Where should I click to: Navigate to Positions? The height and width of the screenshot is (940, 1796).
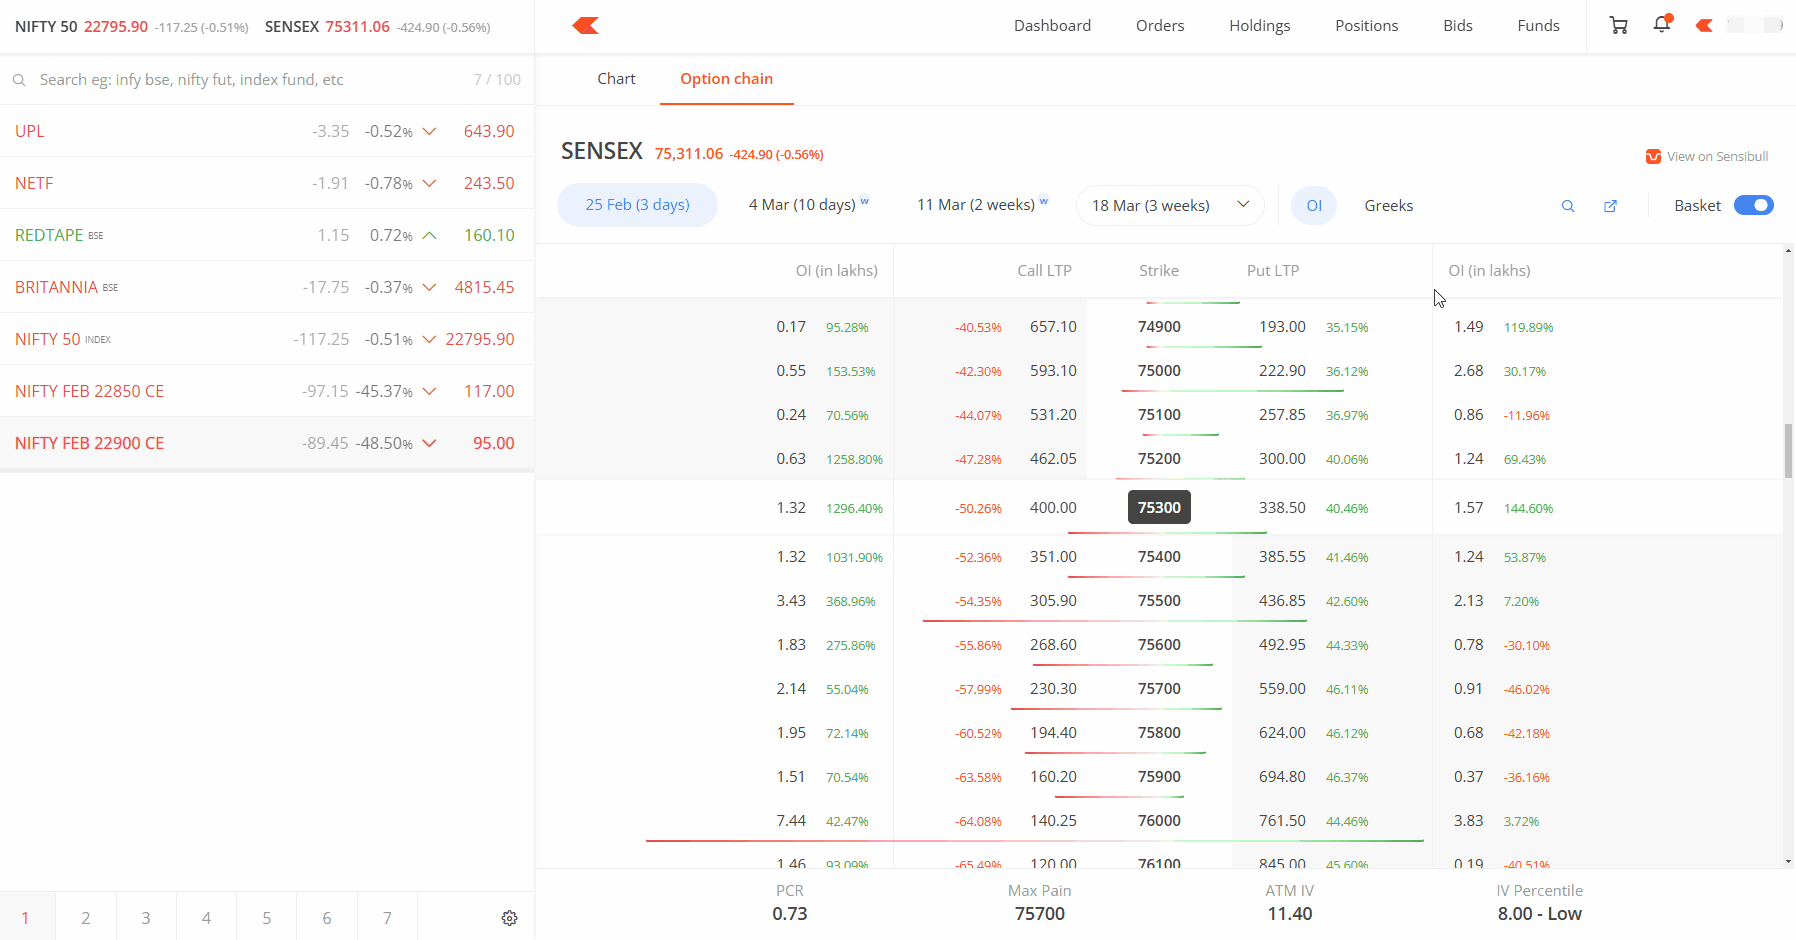click(x=1367, y=26)
